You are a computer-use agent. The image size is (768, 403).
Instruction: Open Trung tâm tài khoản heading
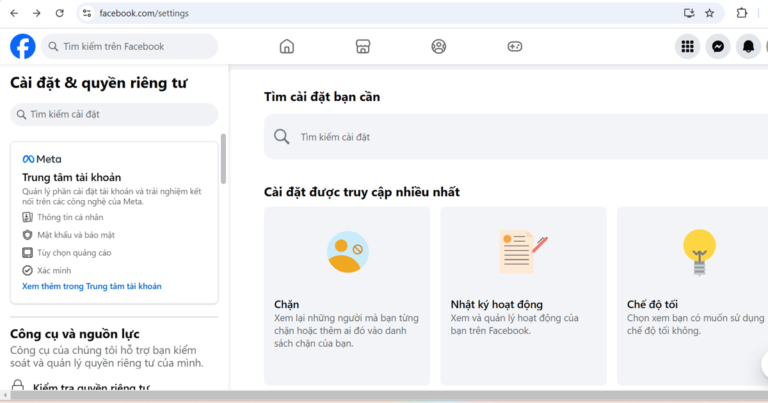[72, 177]
